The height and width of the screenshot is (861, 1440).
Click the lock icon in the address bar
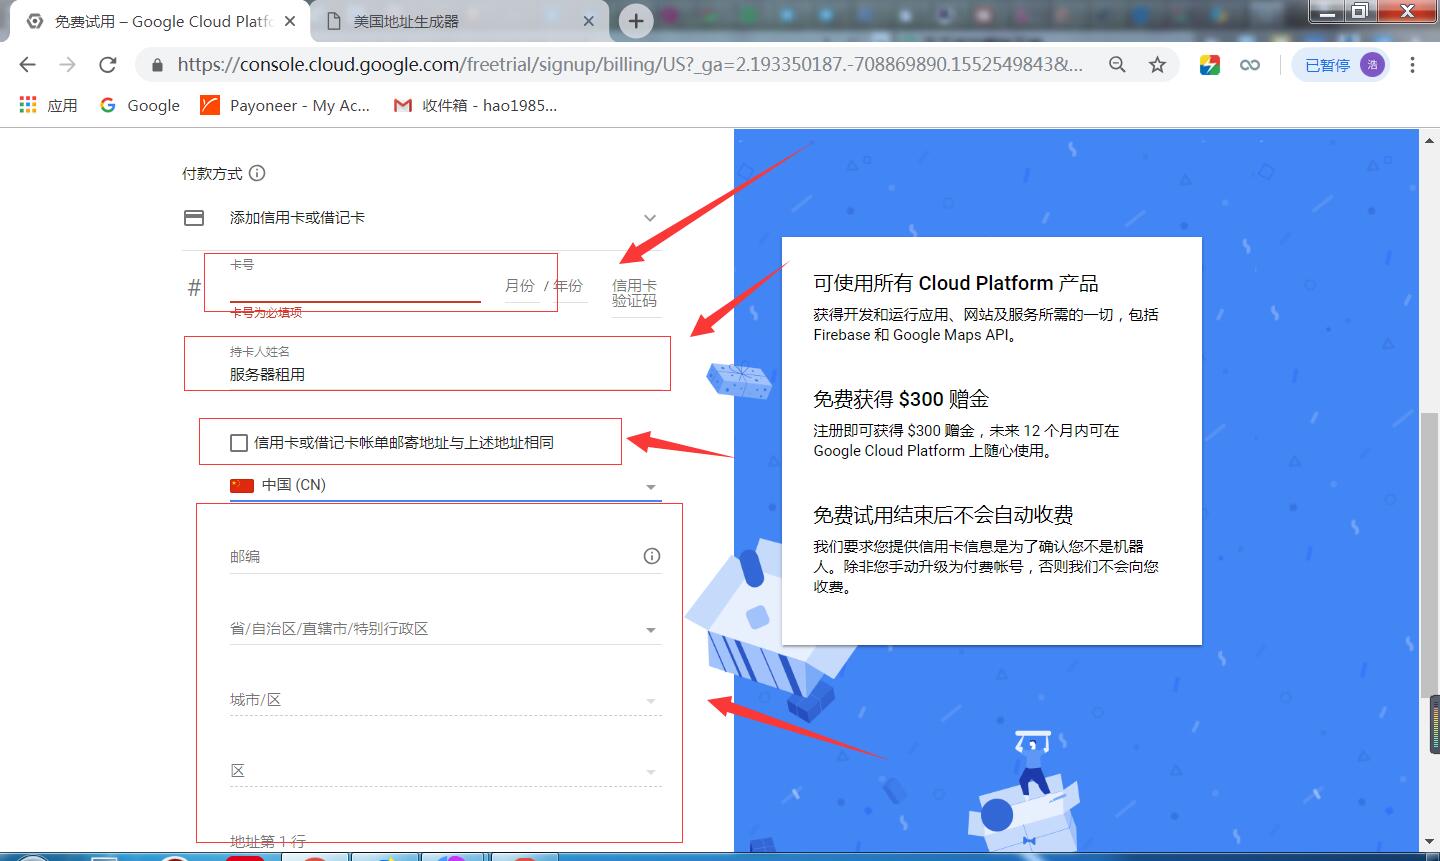156,64
